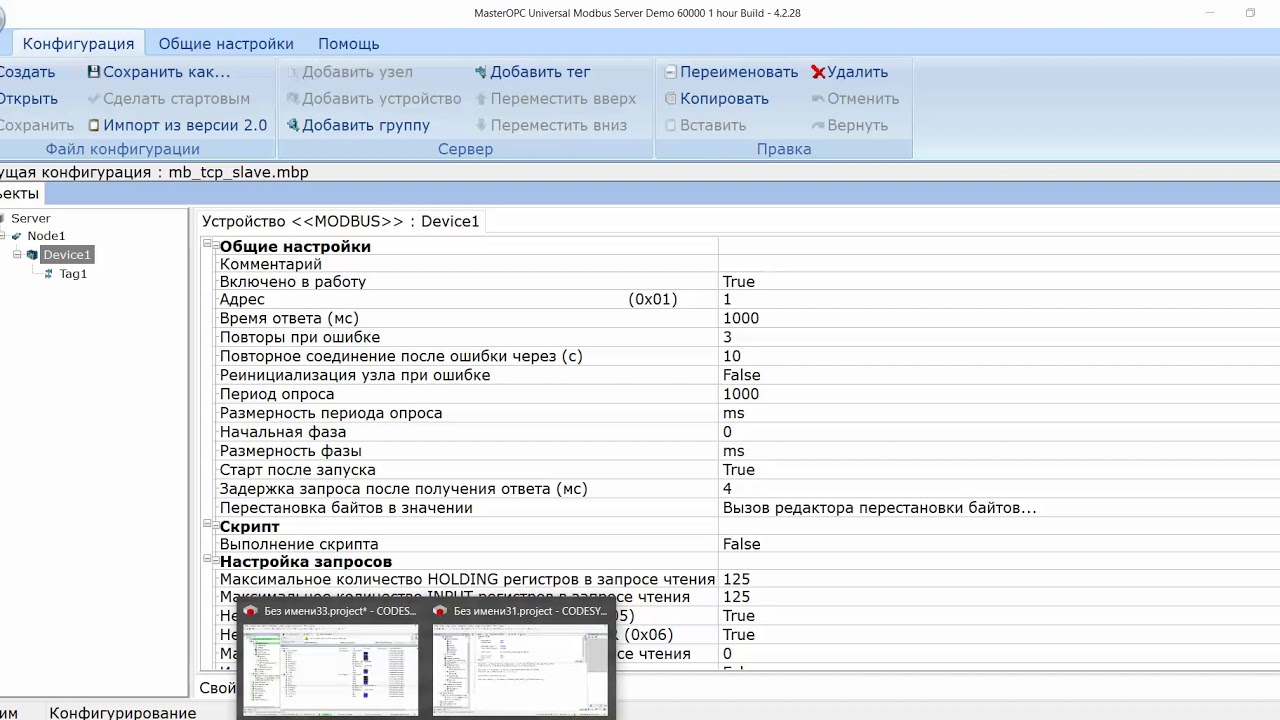The image size is (1280, 720).
Task: Collapse the Скрипт property section
Action: 209,526
